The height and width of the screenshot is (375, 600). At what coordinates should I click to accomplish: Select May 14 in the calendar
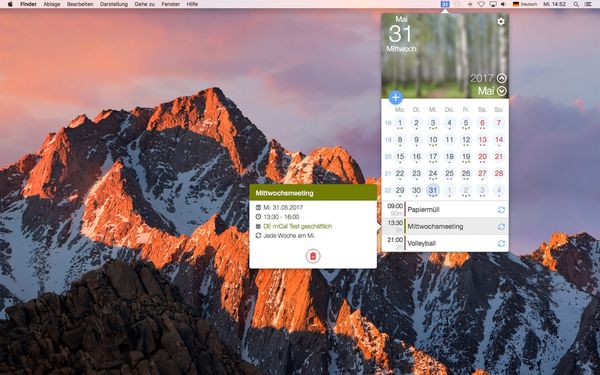[499, 140]
